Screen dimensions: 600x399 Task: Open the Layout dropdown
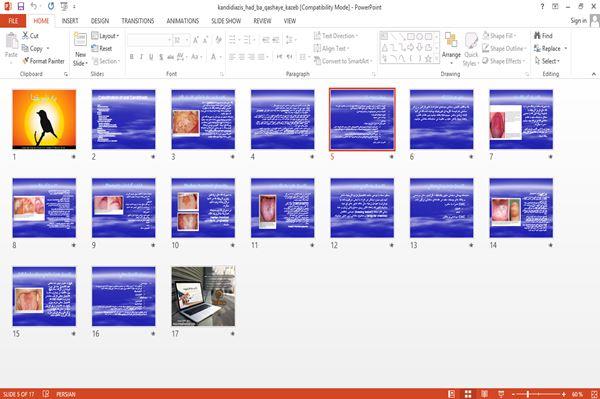[x=105, y=36]
